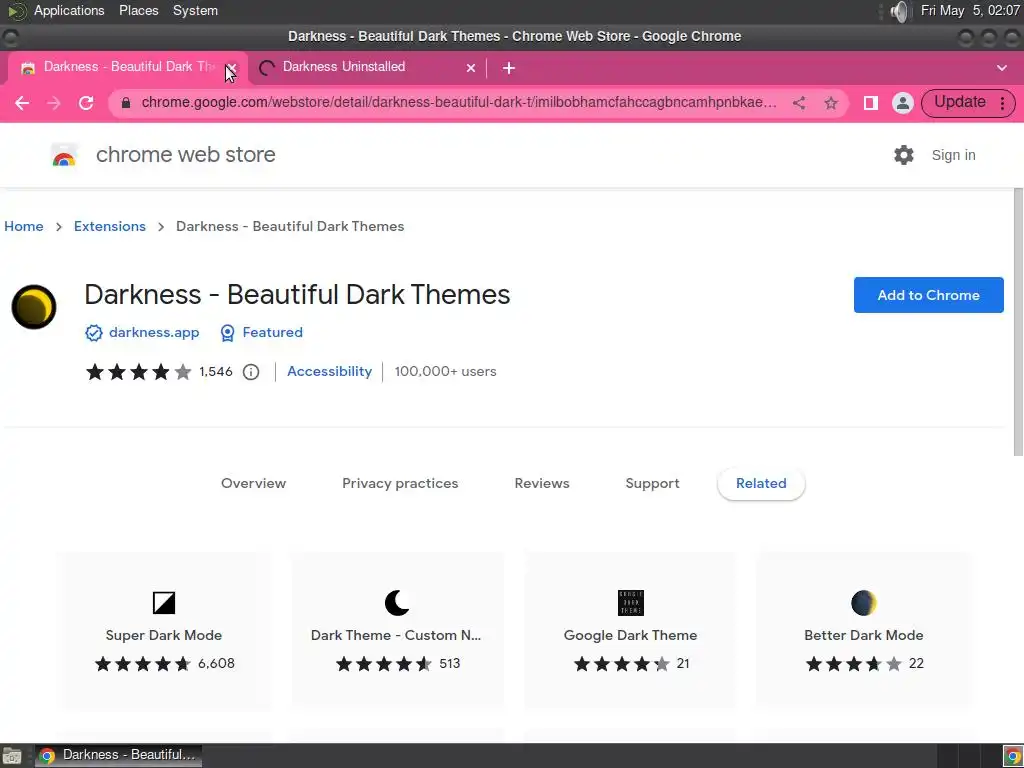Screen dimensions: 1024x768
Task: Click the page vertical scrollbar
Action: pyautogui.click(x=1018, y=322)
